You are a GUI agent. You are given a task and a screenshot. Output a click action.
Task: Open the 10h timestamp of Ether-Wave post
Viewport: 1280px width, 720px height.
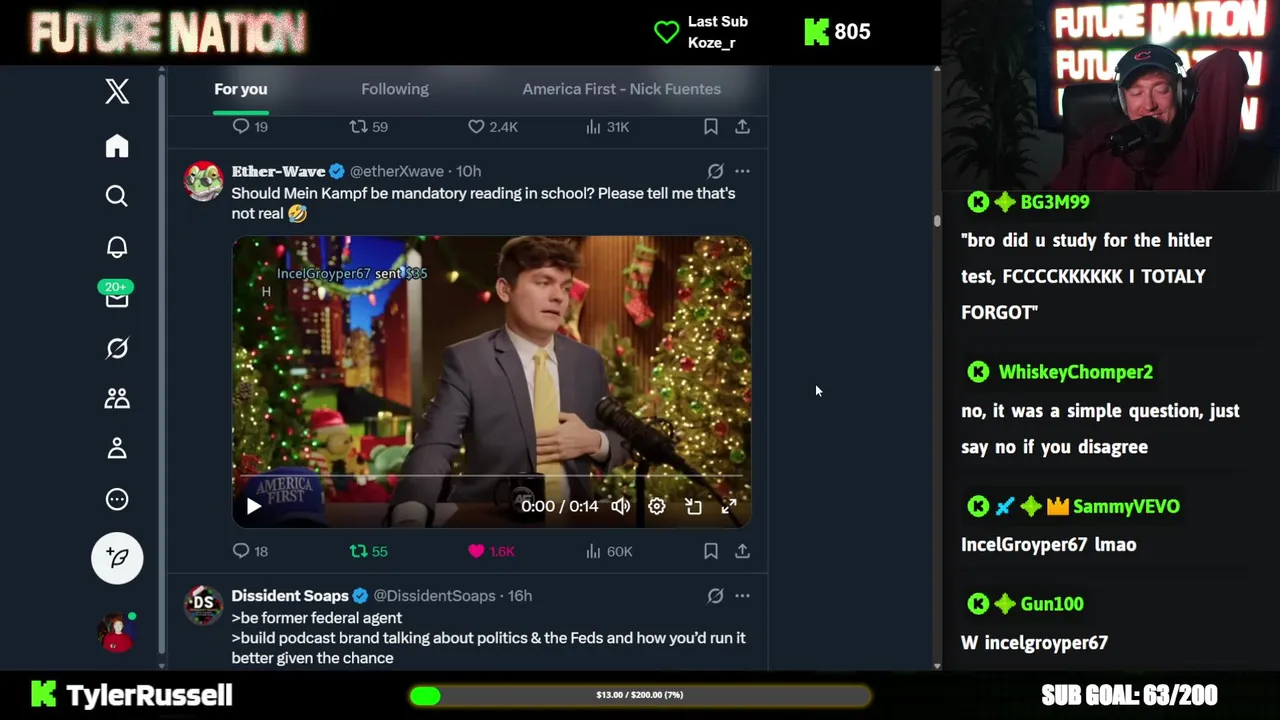tap(468, 171)
